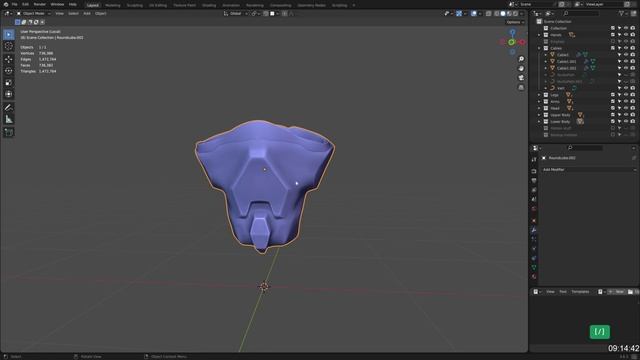
Task: Open text editor Templates menu
Action: [580, 292]
